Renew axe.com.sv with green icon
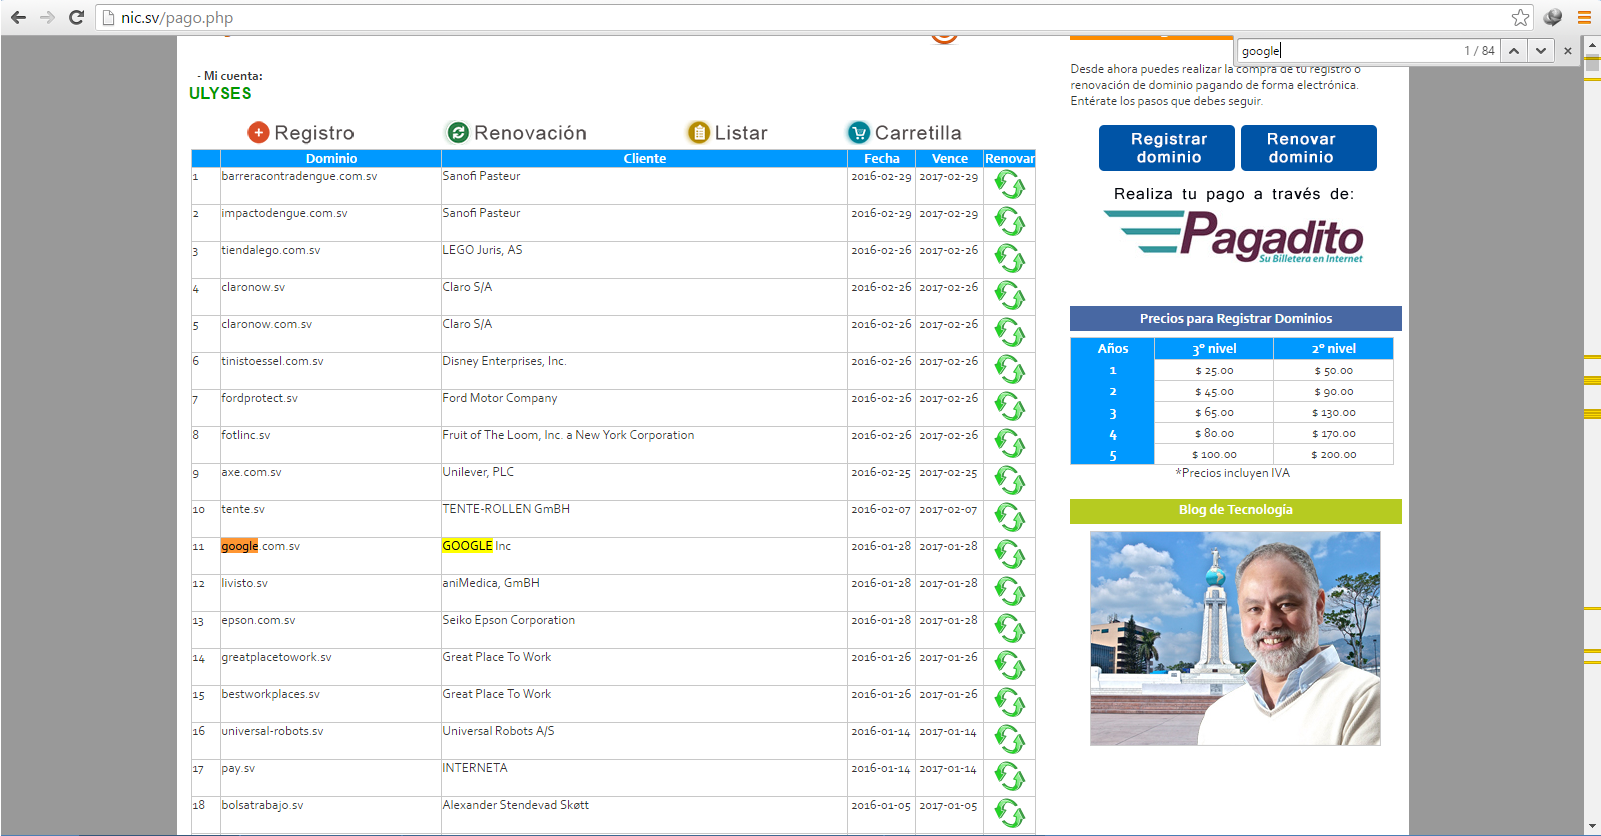 pyautogui.click(x=1009, y=481)
